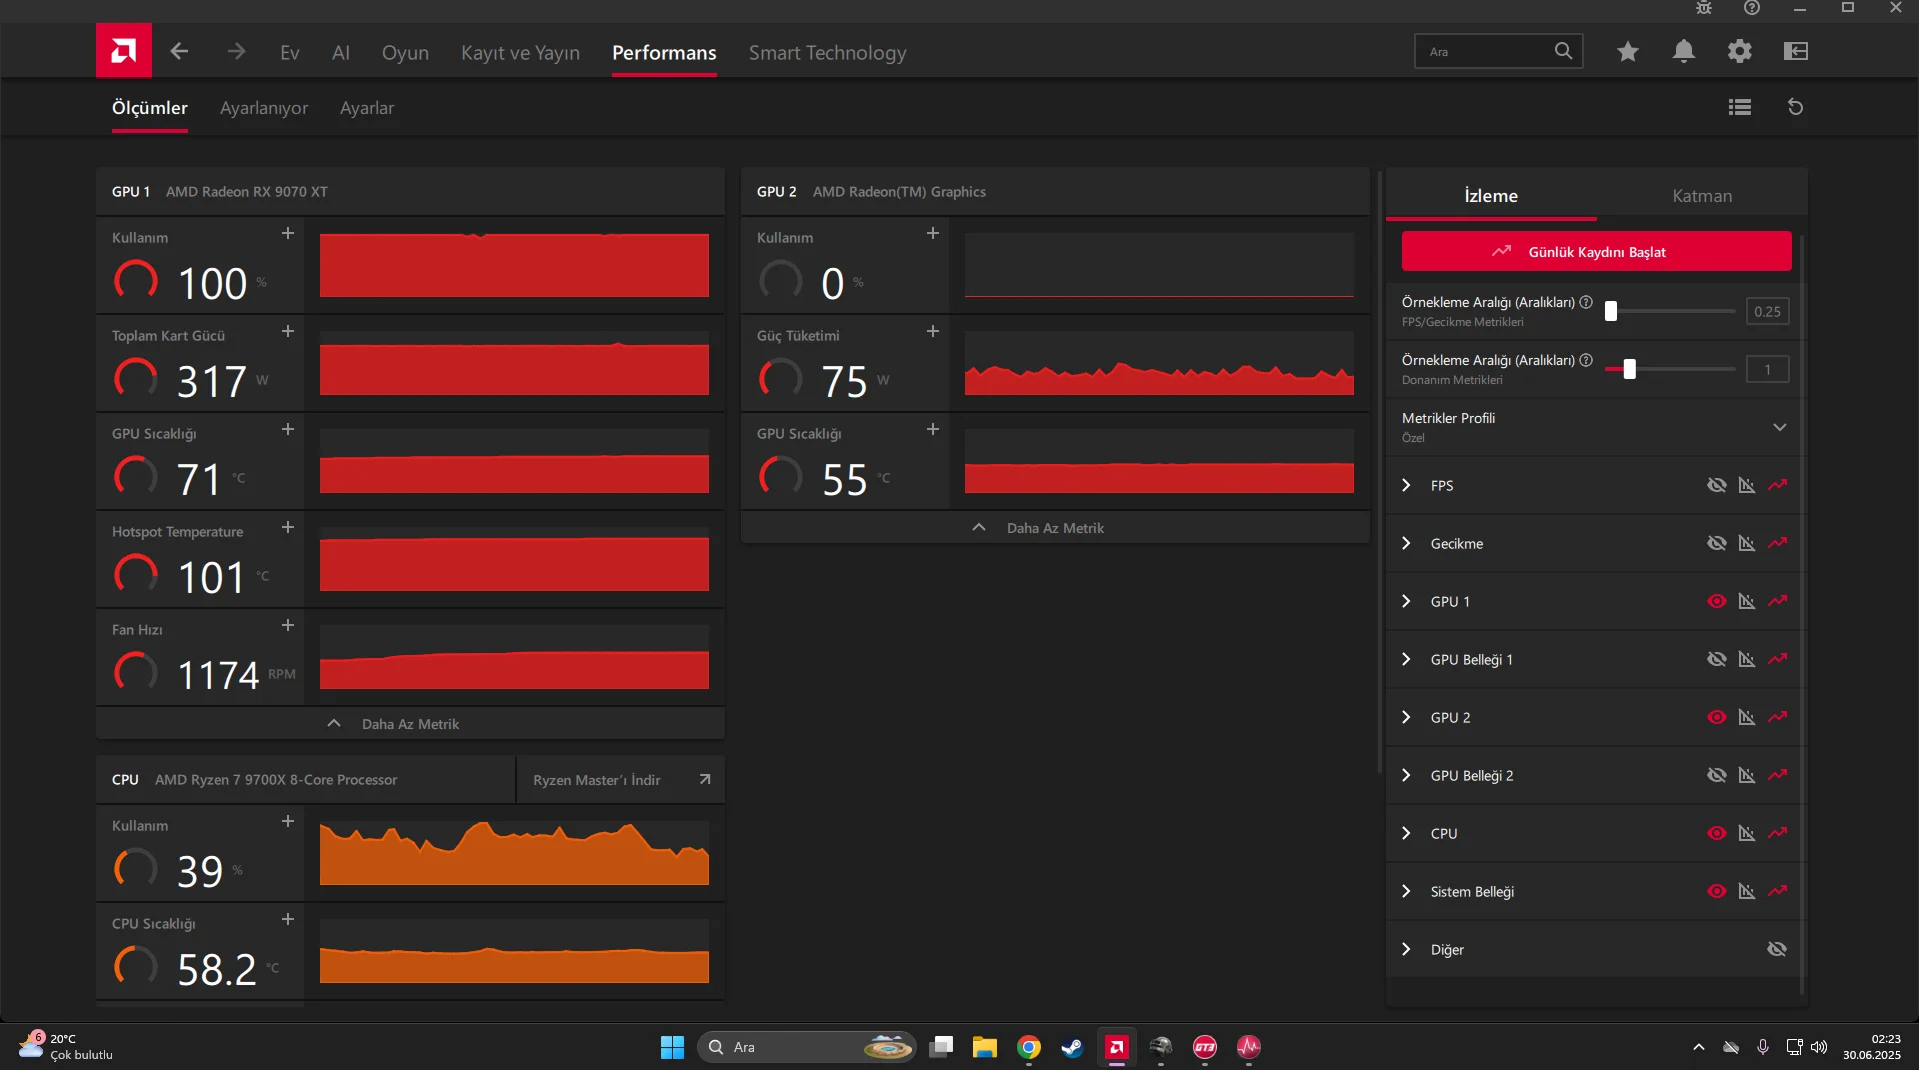The height and width of the screenshot is (1070, 1919).
Task: Expand the Gecikme metrics group
Action: pos(1406,543)
